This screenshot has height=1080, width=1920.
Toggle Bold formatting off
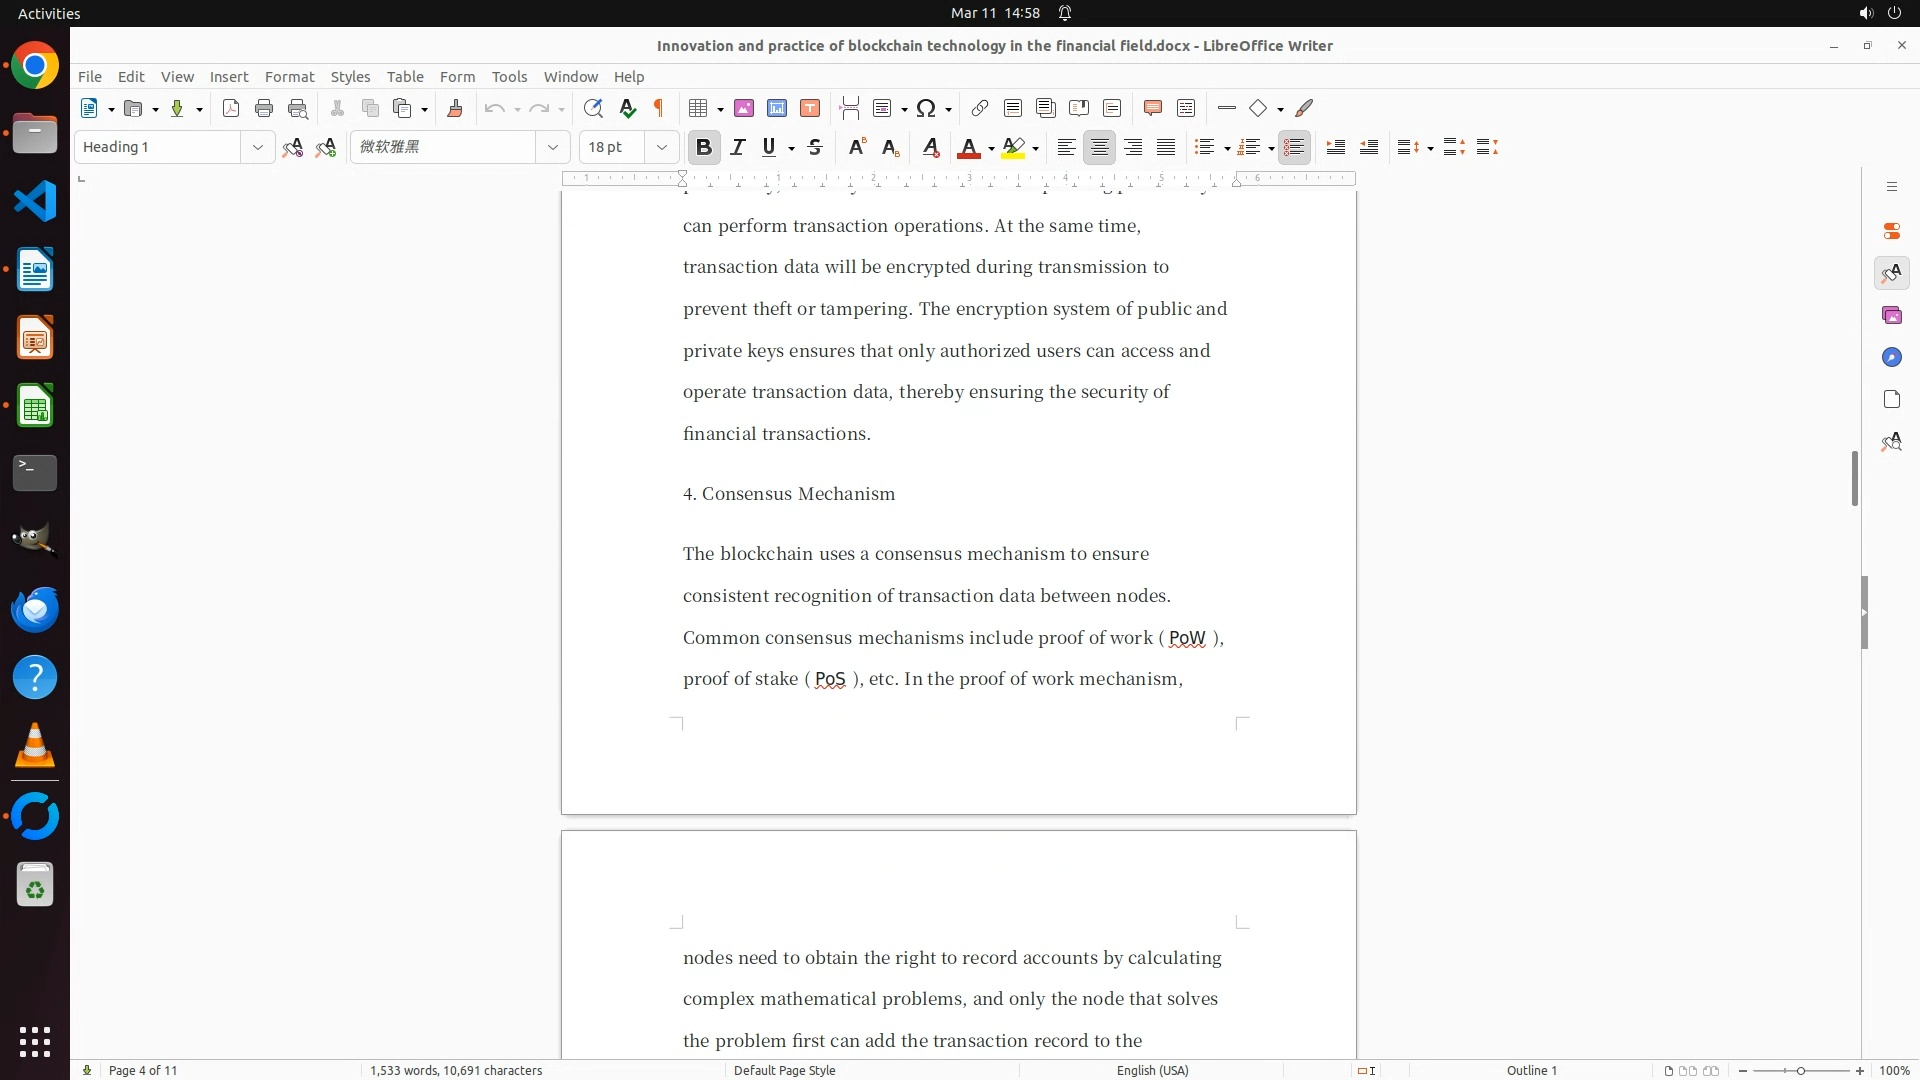click(x=704, y=147)
